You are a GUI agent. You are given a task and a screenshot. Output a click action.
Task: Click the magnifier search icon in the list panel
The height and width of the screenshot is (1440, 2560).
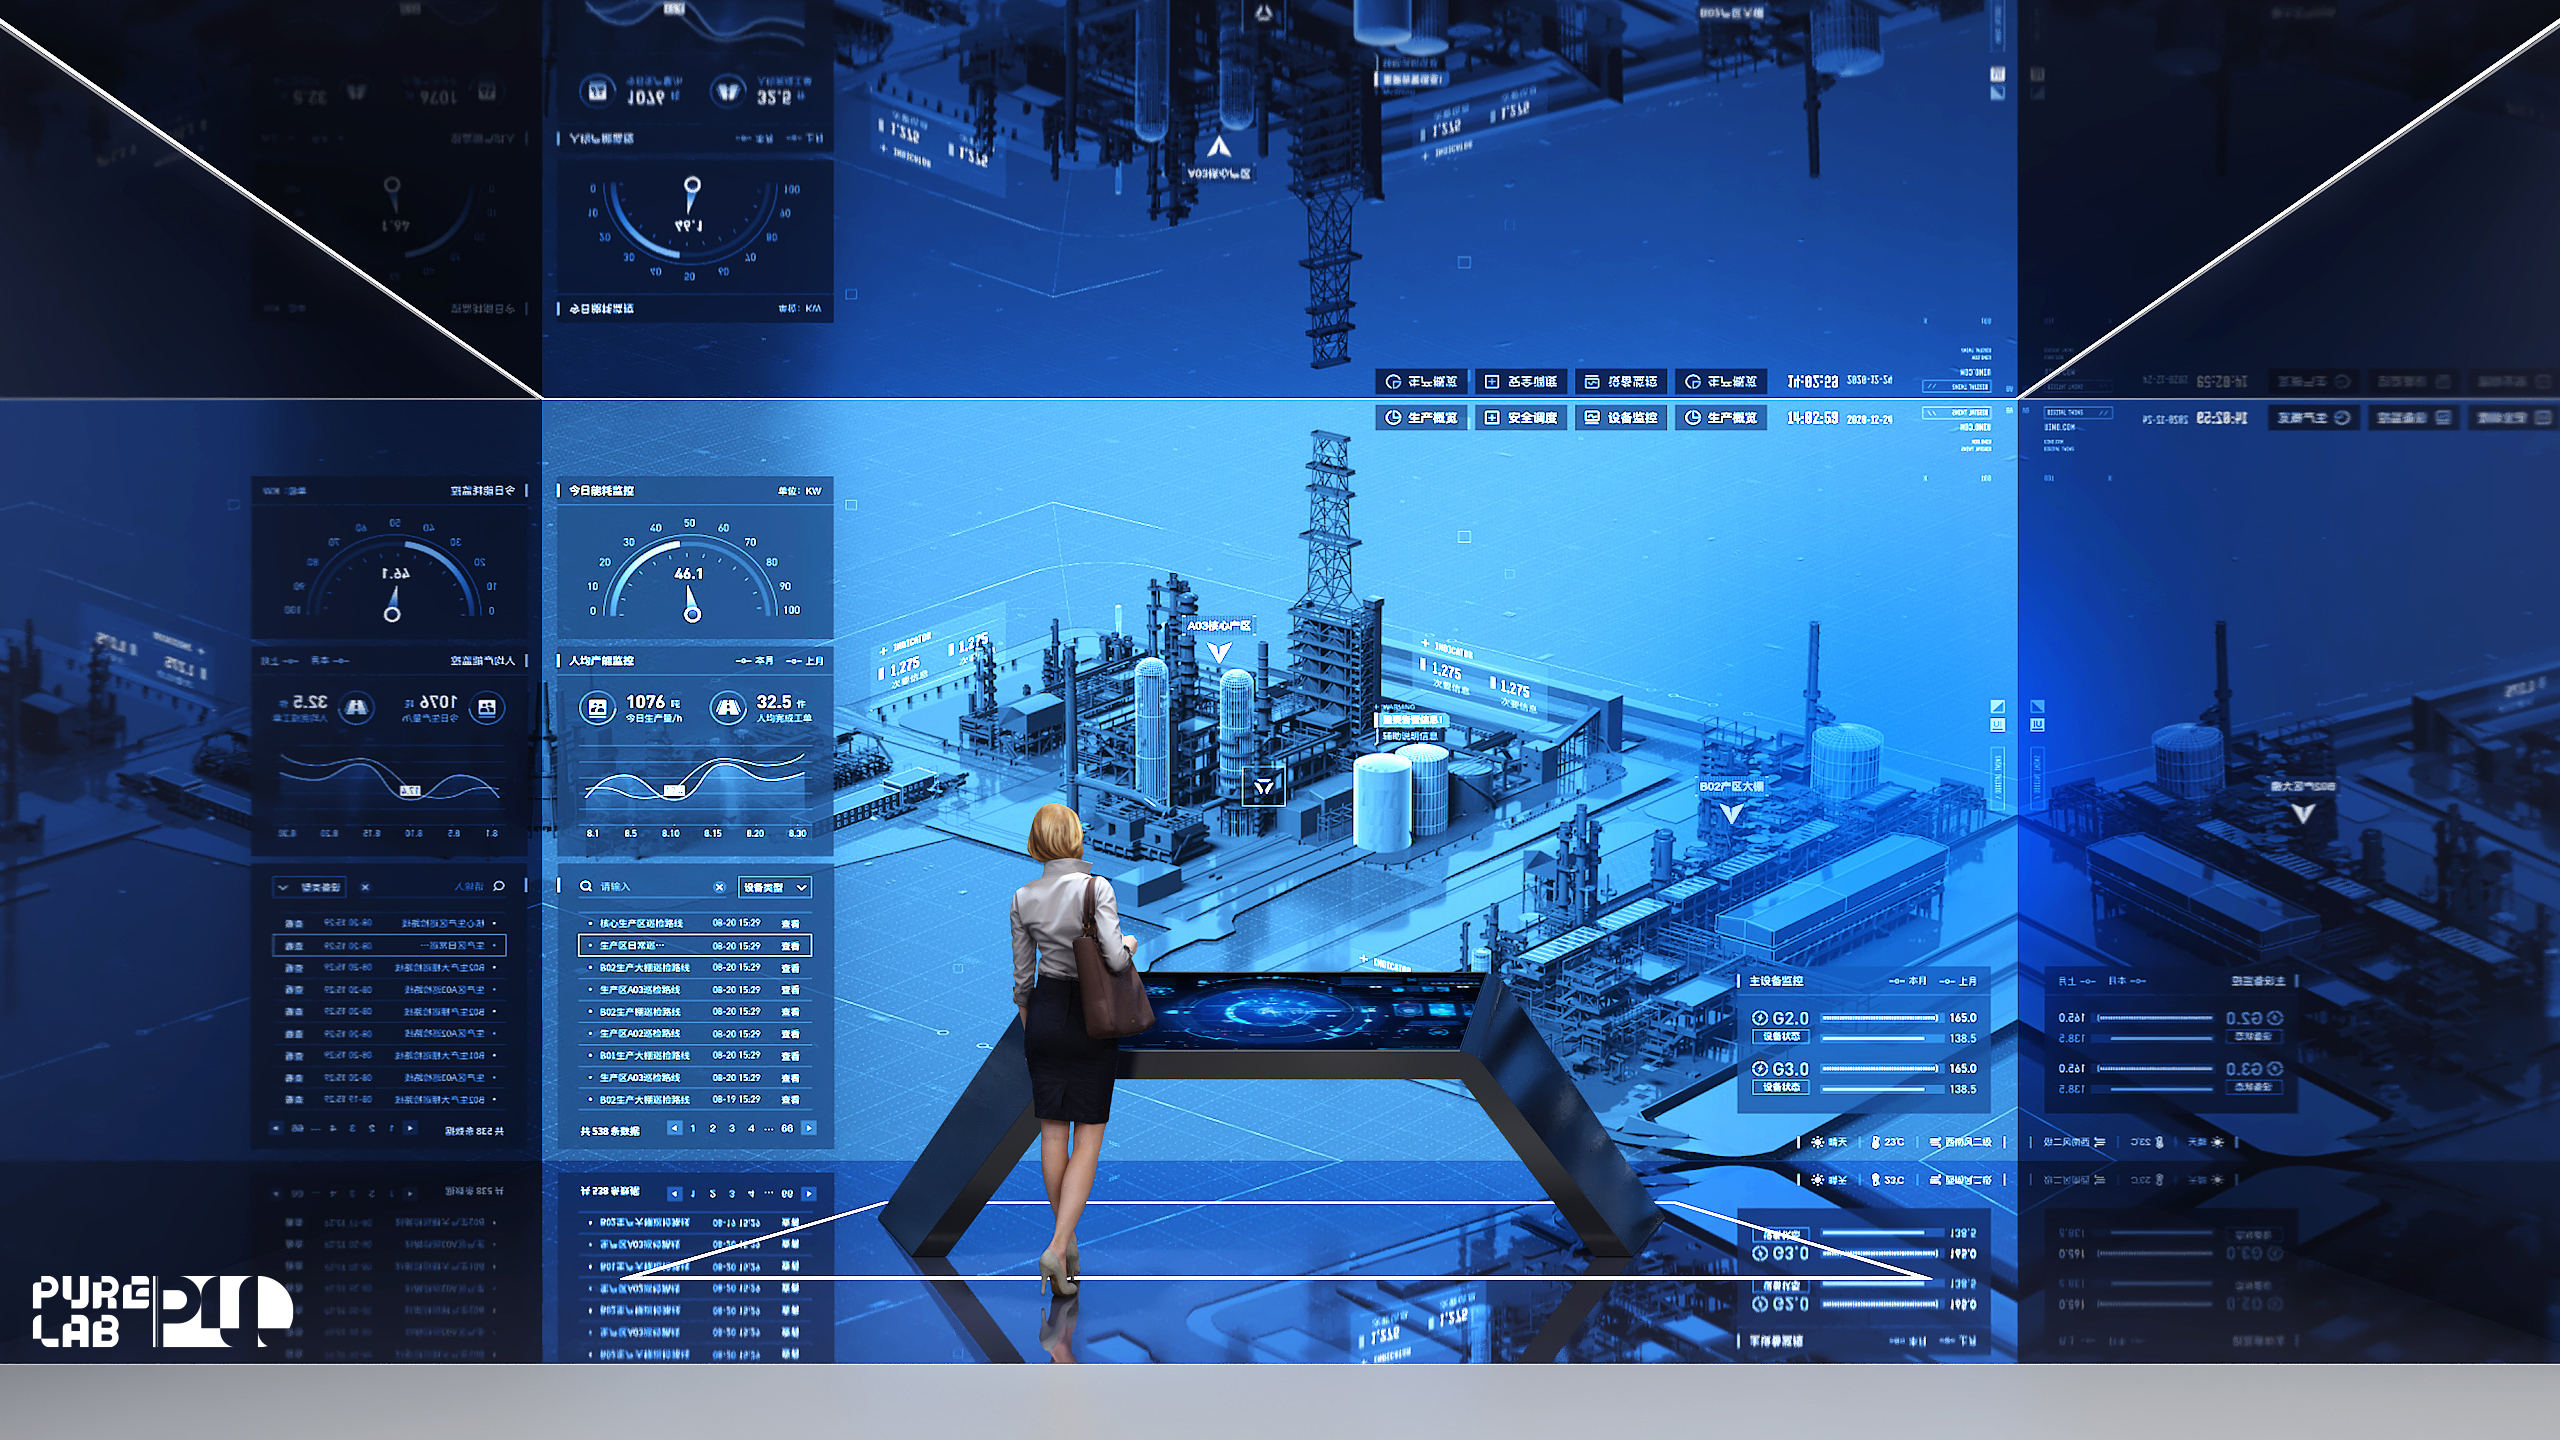[586, 887]
